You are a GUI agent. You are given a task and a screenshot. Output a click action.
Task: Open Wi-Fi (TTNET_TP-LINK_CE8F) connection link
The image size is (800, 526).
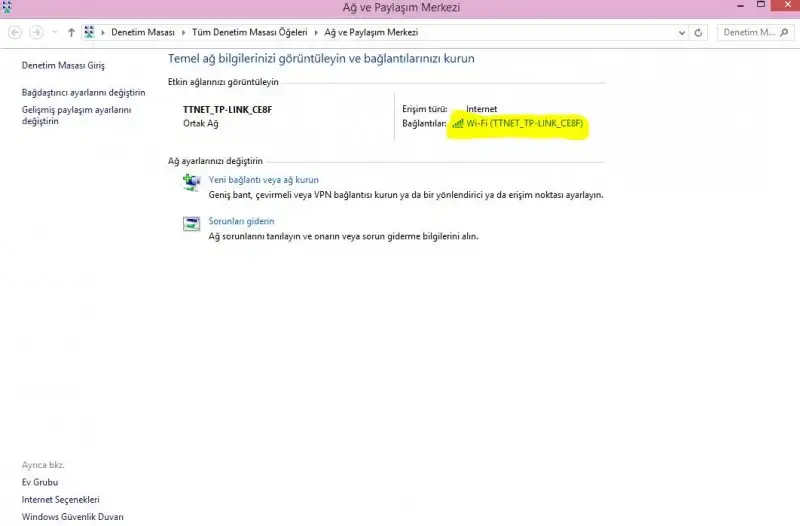[524, 124]
